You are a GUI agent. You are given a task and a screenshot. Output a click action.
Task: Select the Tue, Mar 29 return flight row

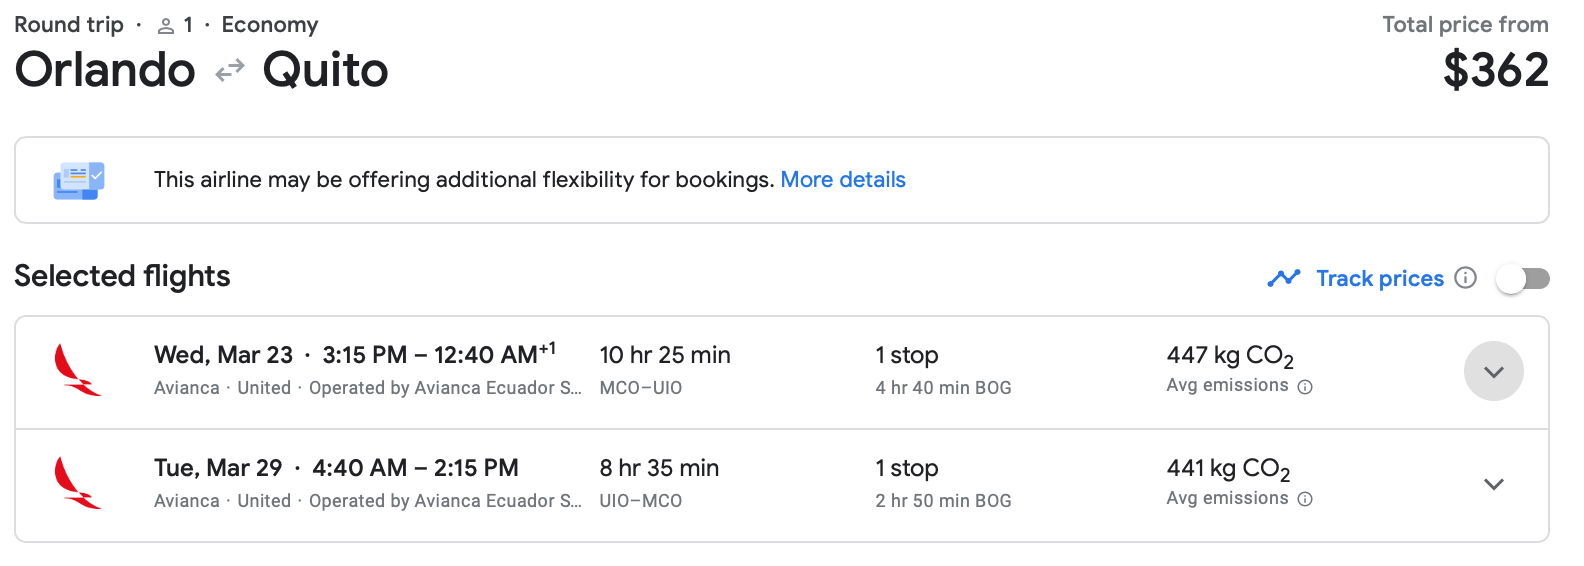point(700,485)
